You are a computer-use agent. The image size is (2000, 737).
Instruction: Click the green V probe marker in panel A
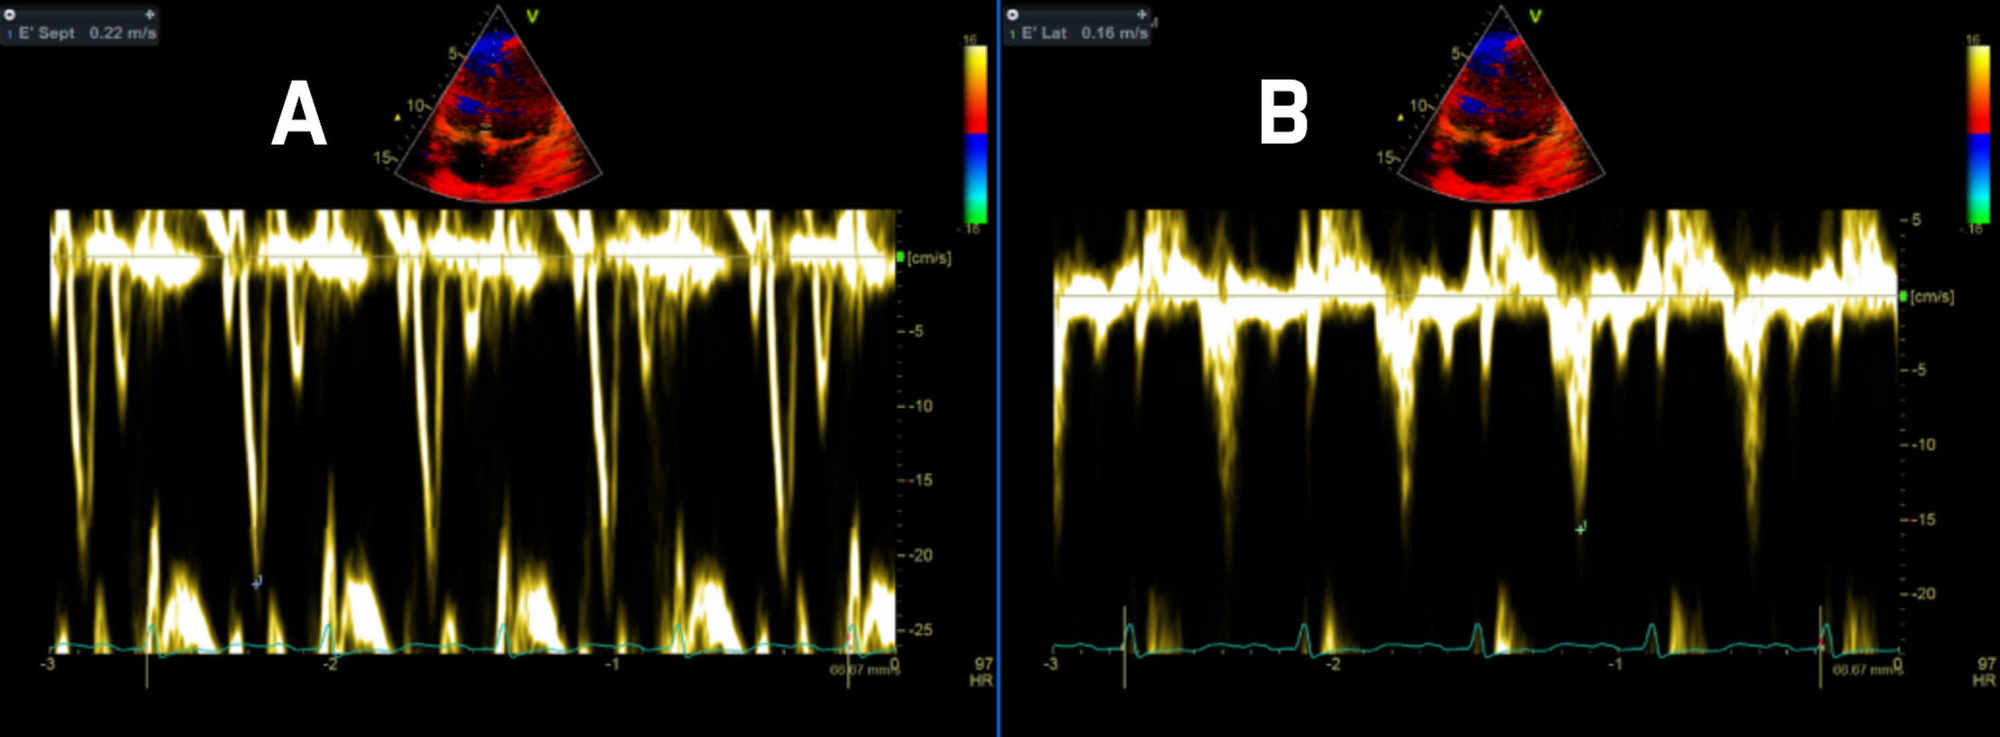pos(532,16)
